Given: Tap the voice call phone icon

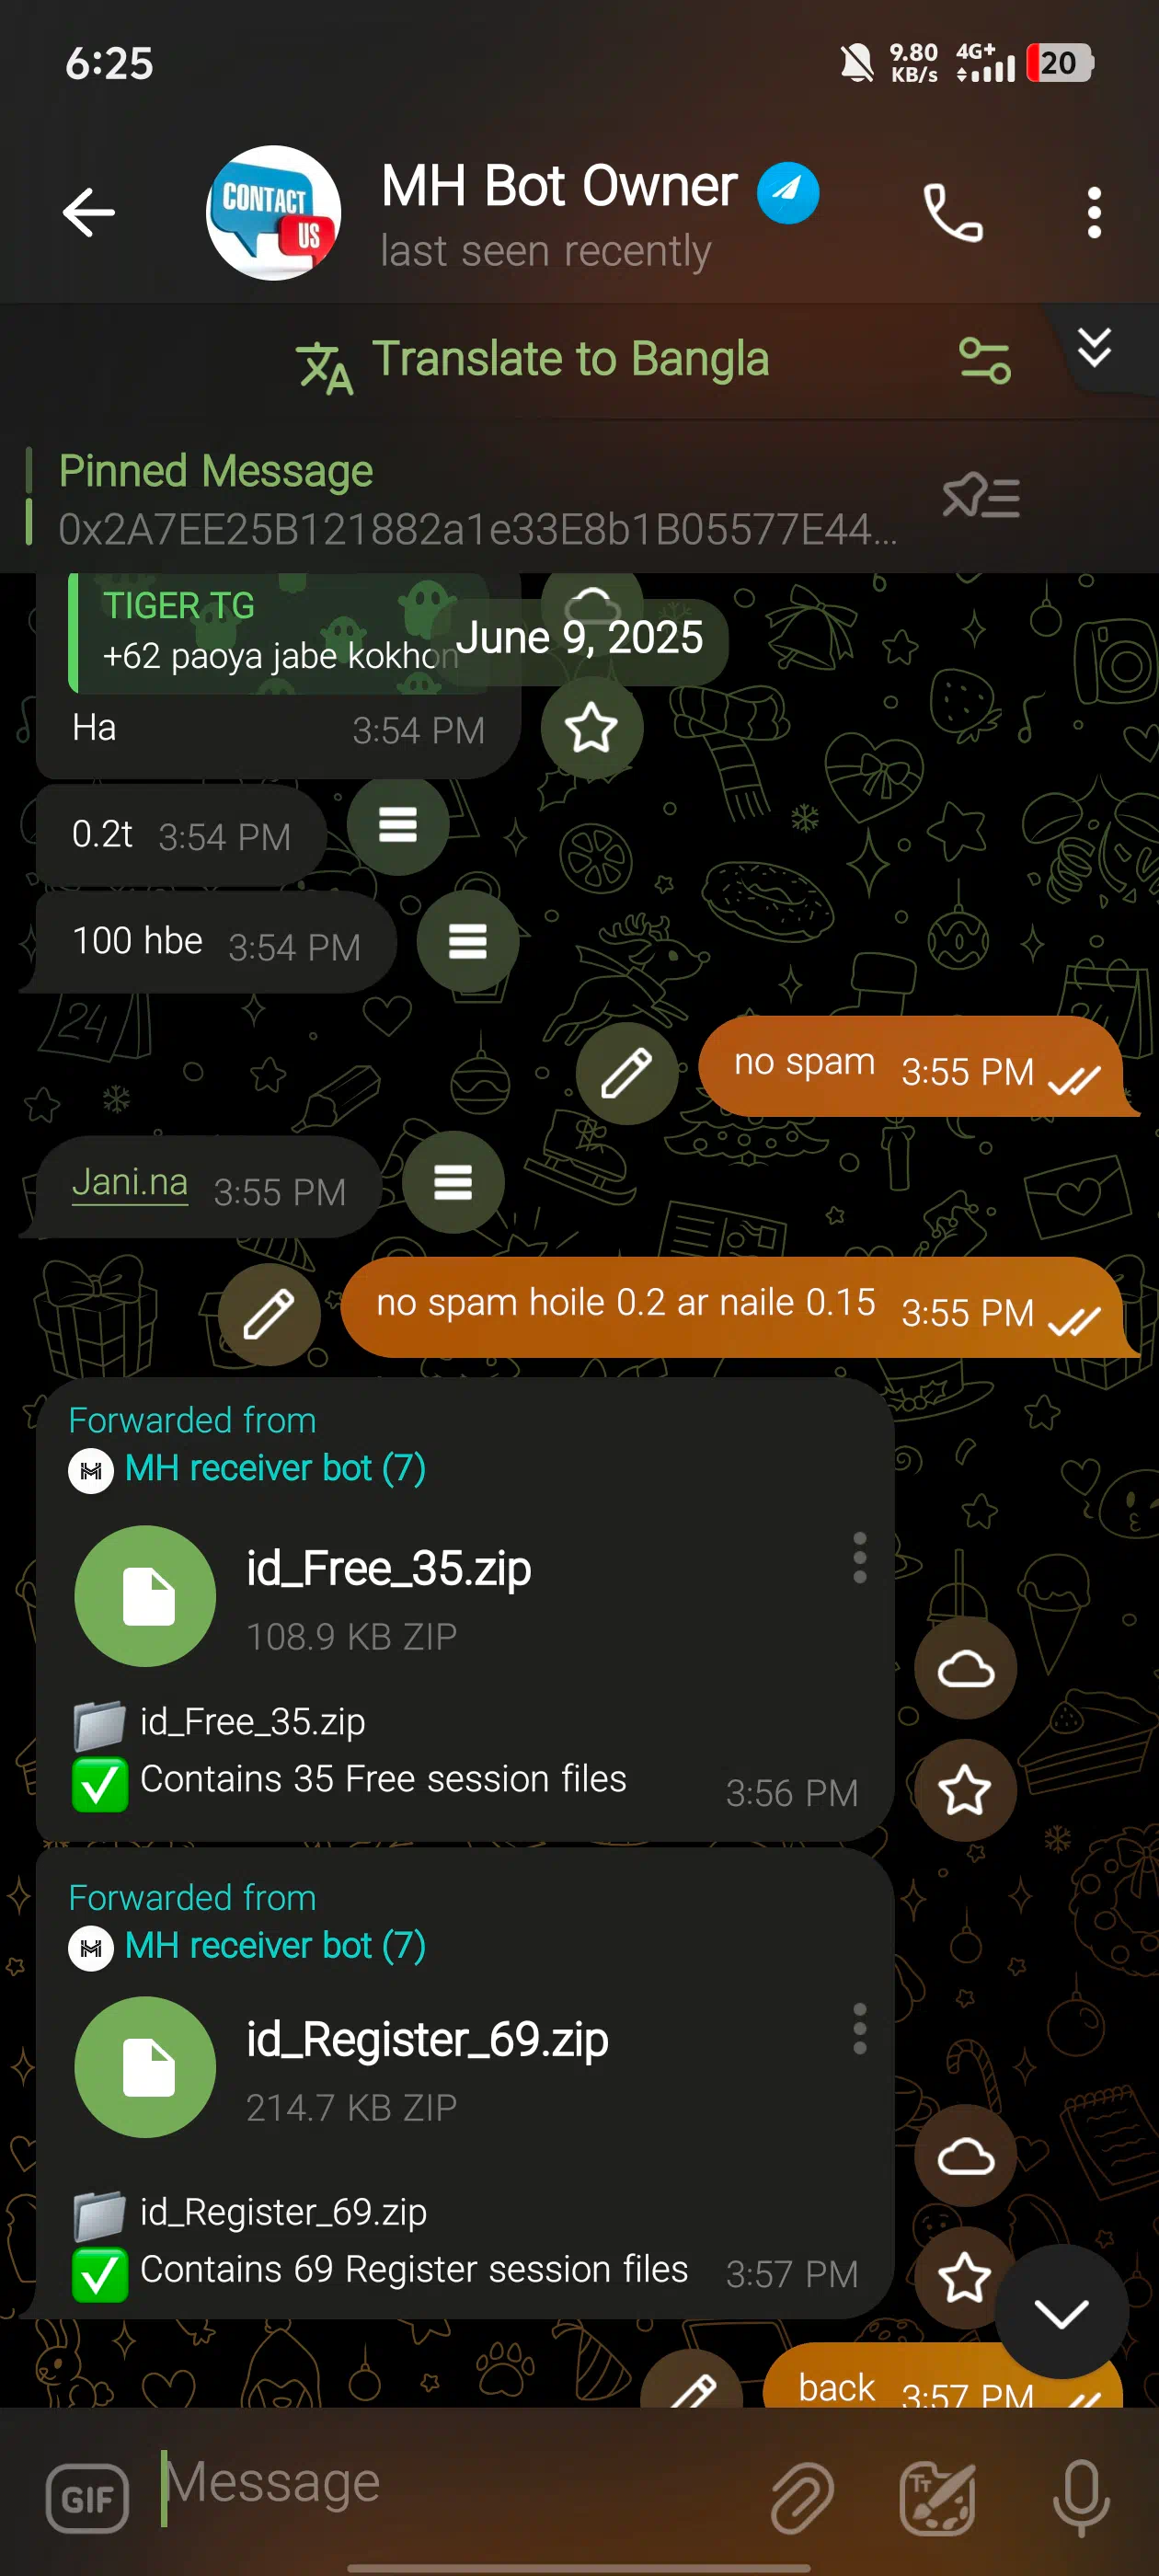Looking at the screenshot, I should click(x=952, y=212).
